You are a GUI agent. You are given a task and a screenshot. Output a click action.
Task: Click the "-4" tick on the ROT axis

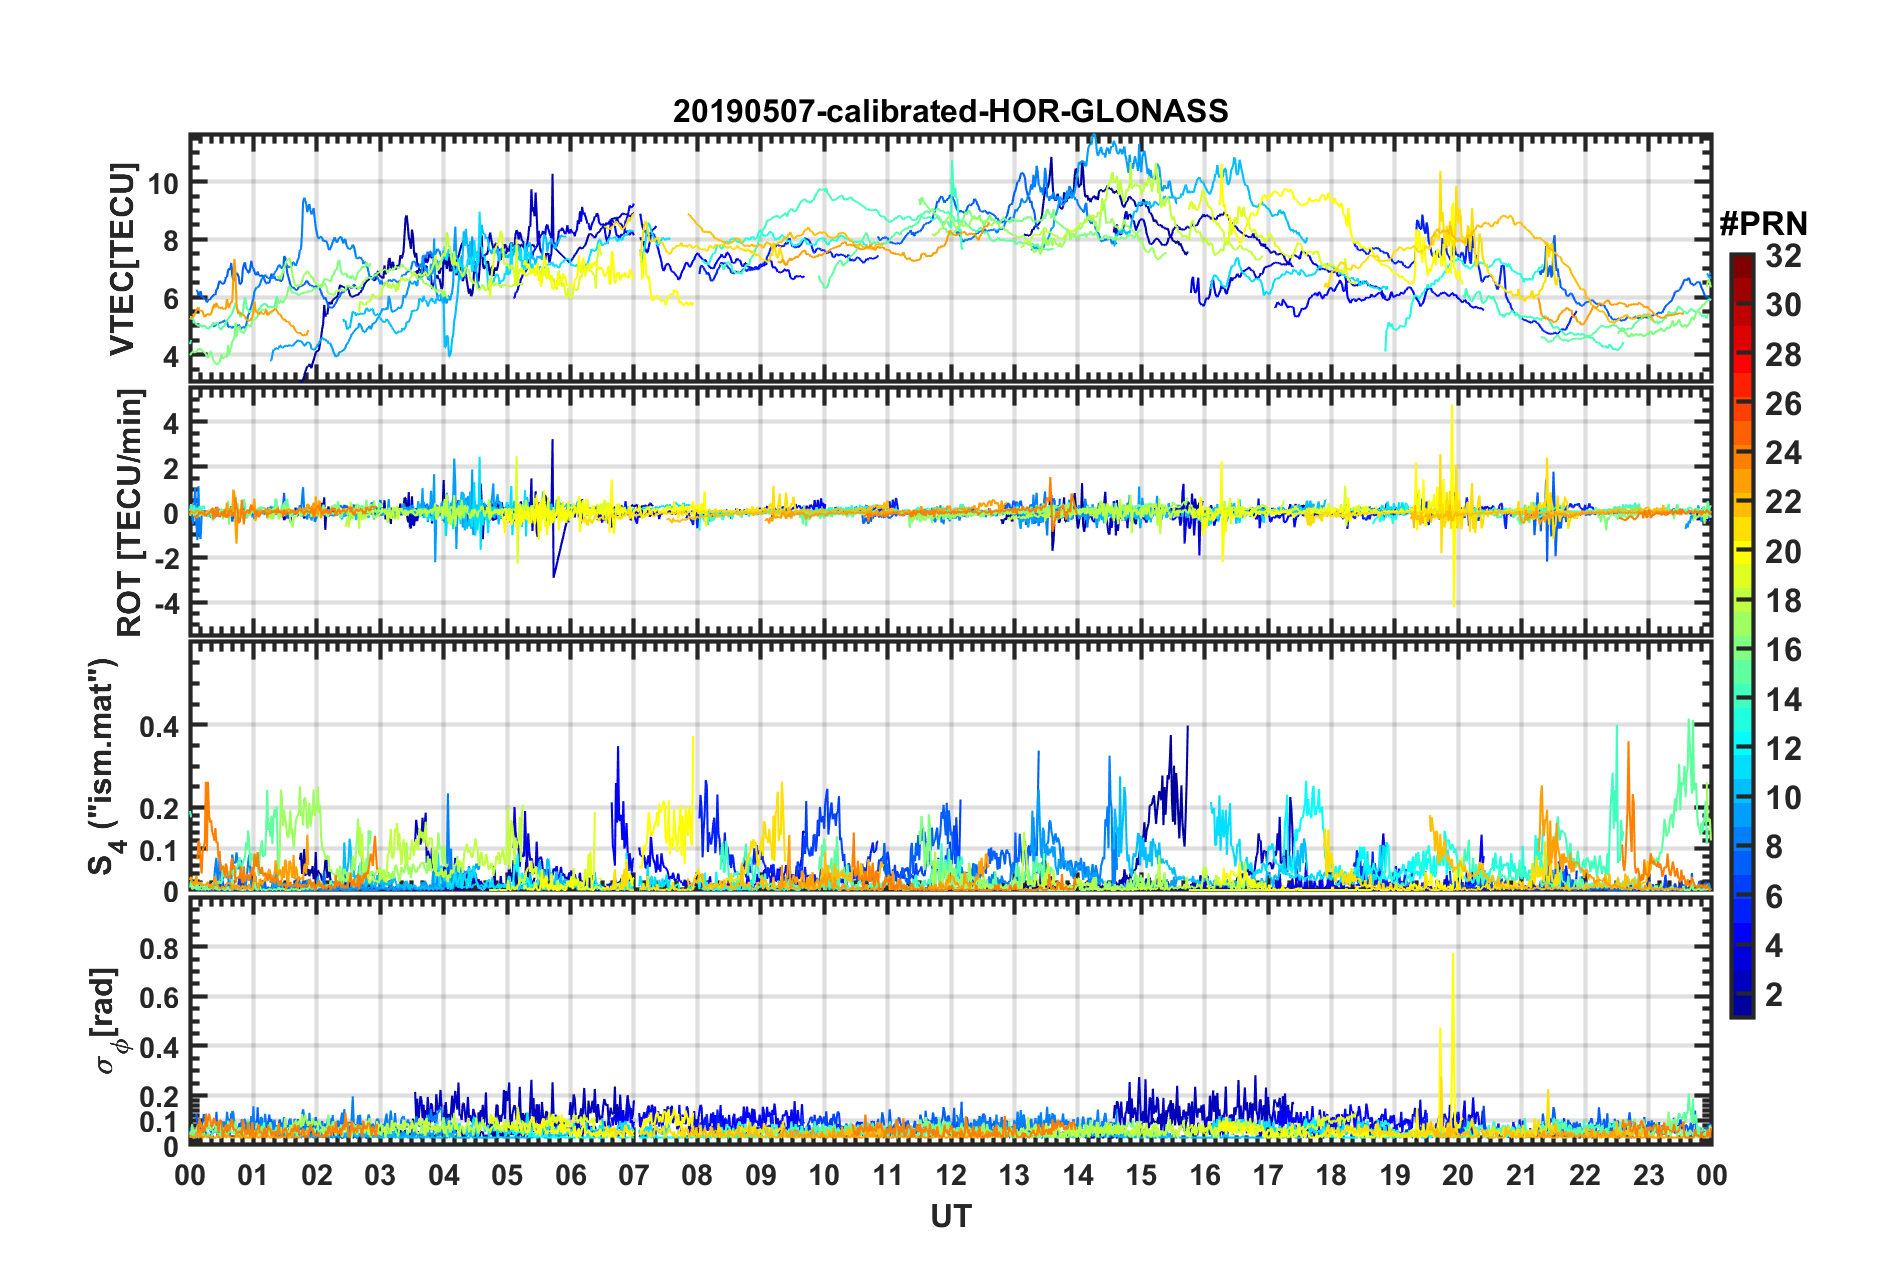tap(166, 604)
